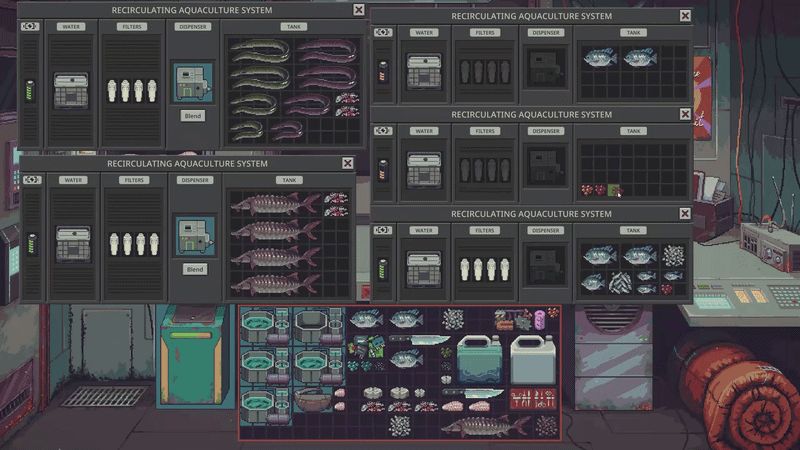
Task: Pick up the upper knife in inventory
Action: [x=420, y=339]
